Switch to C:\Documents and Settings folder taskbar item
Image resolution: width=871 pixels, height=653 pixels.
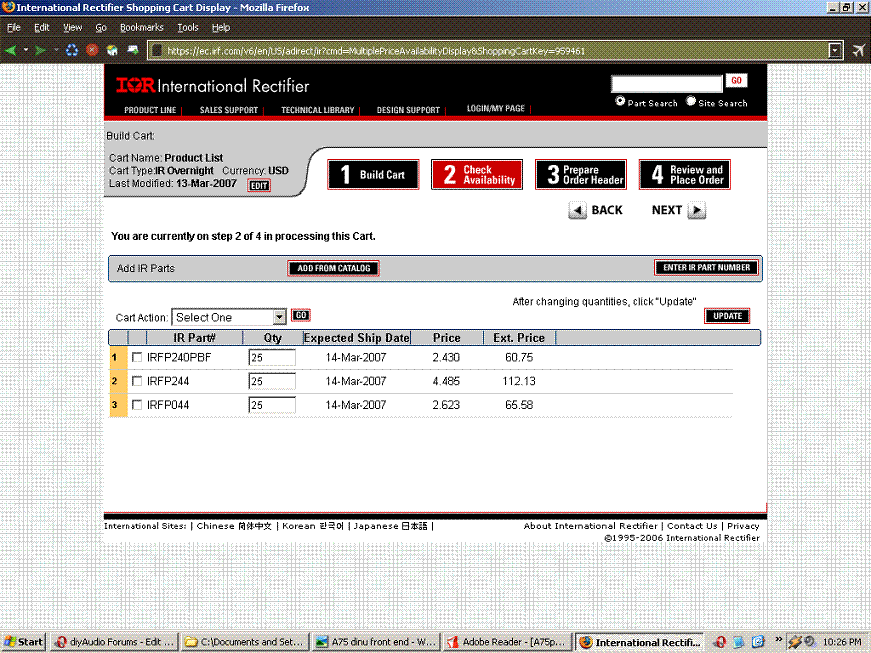pyautogui.click(x=244, y=642)
